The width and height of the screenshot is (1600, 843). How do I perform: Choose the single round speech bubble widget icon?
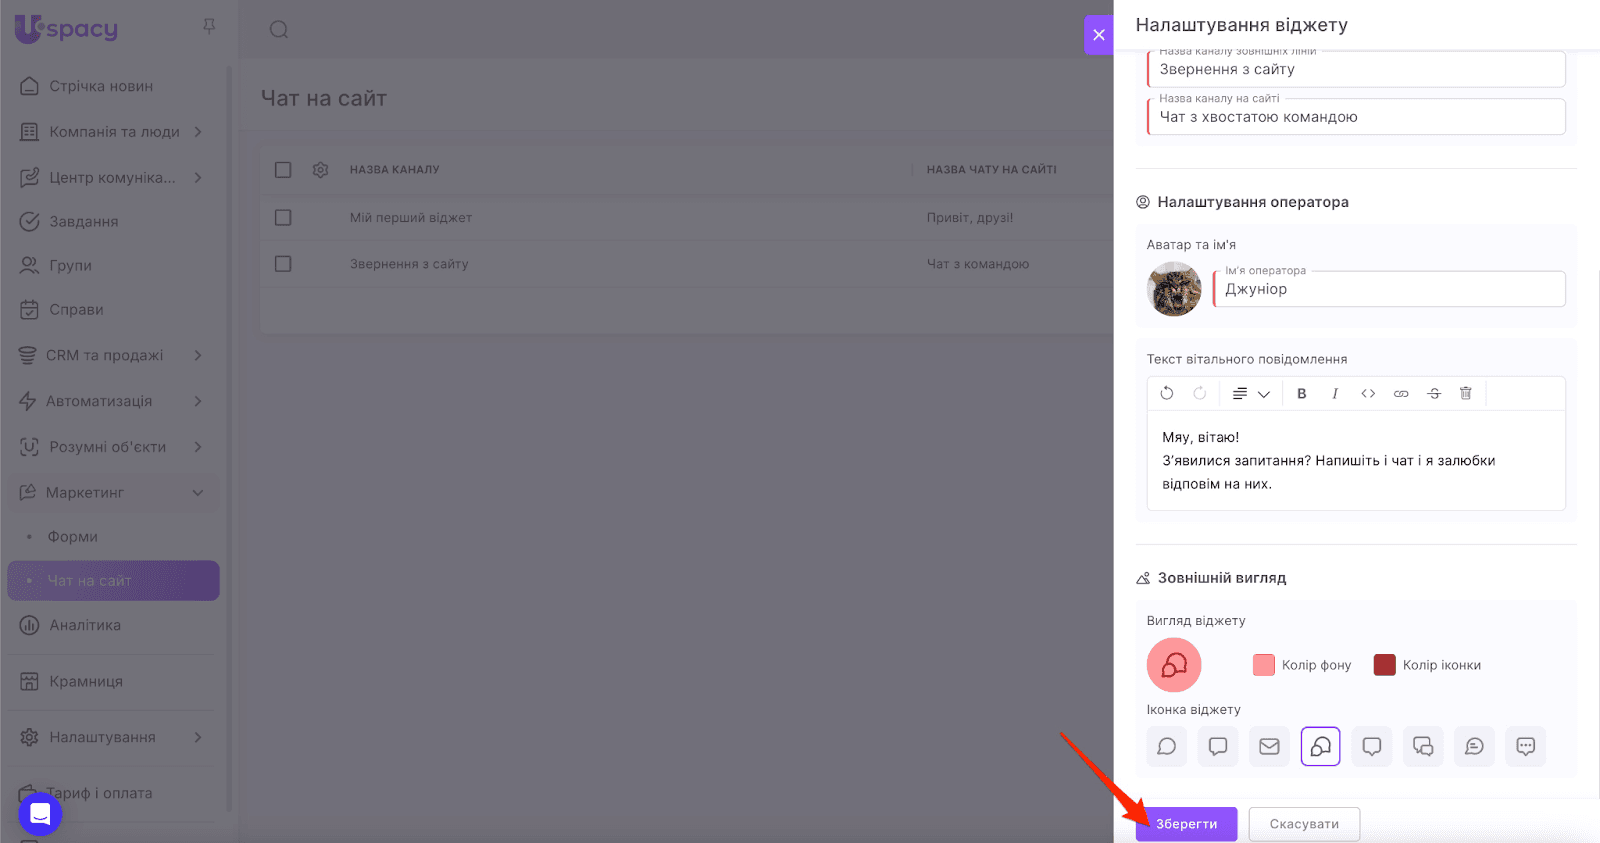pyautogui.click(x=1167, y=746)
